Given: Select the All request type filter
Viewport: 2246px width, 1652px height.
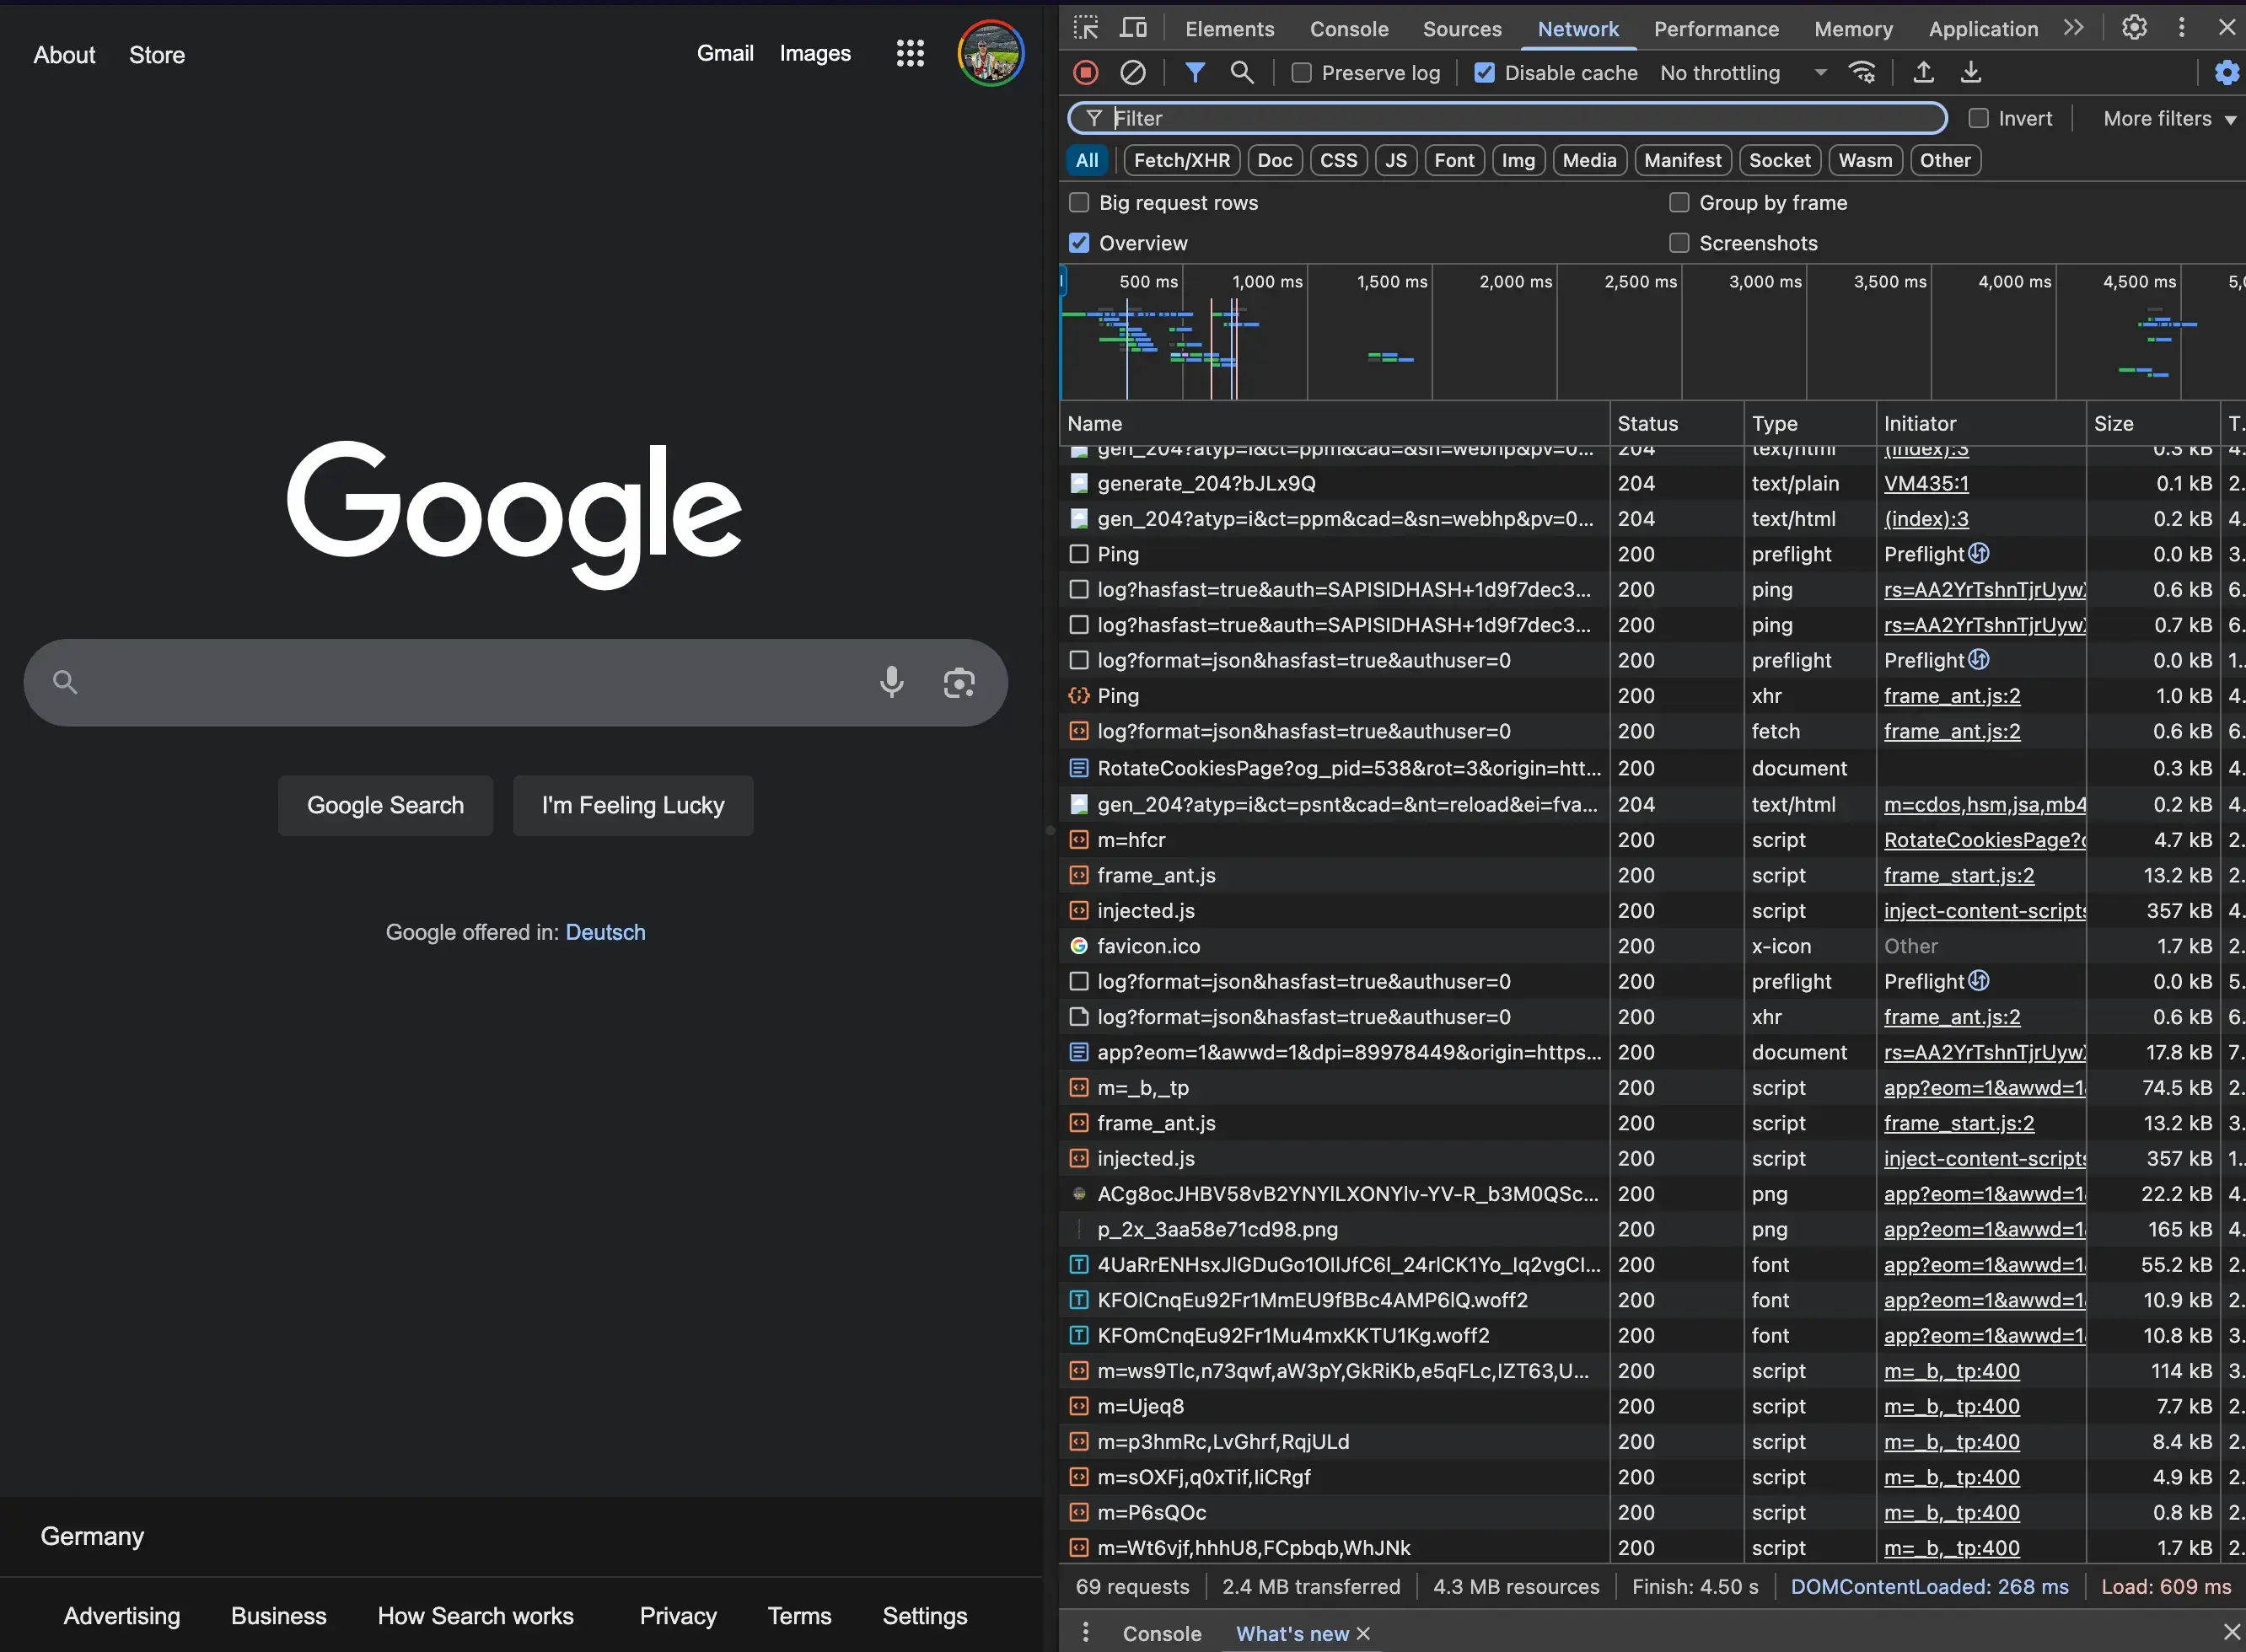Looking at the screenshot, I should 1087,160.
